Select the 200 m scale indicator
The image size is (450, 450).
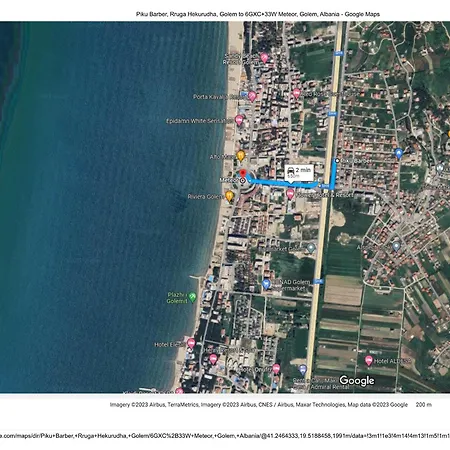click(x=424, y=405)
